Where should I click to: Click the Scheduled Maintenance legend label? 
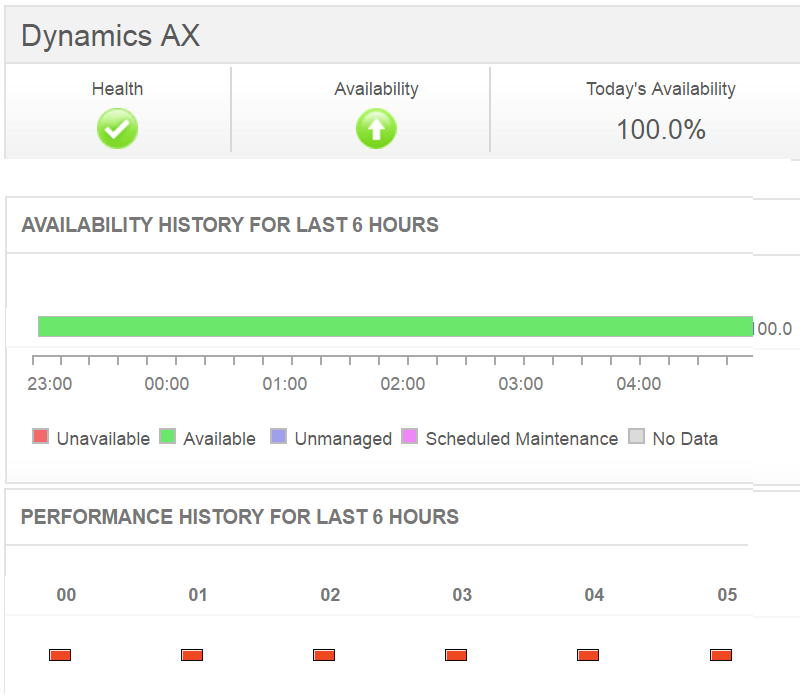(x=522, y=439)
